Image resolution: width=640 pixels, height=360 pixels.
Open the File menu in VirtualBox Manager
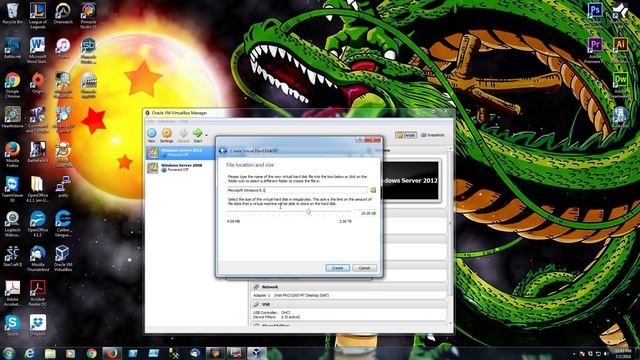151,121
